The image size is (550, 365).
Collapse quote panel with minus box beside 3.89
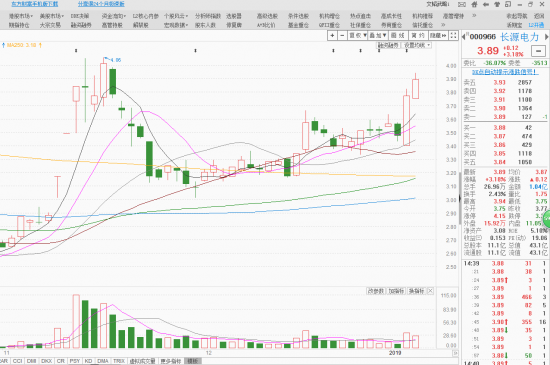(538, 51)
